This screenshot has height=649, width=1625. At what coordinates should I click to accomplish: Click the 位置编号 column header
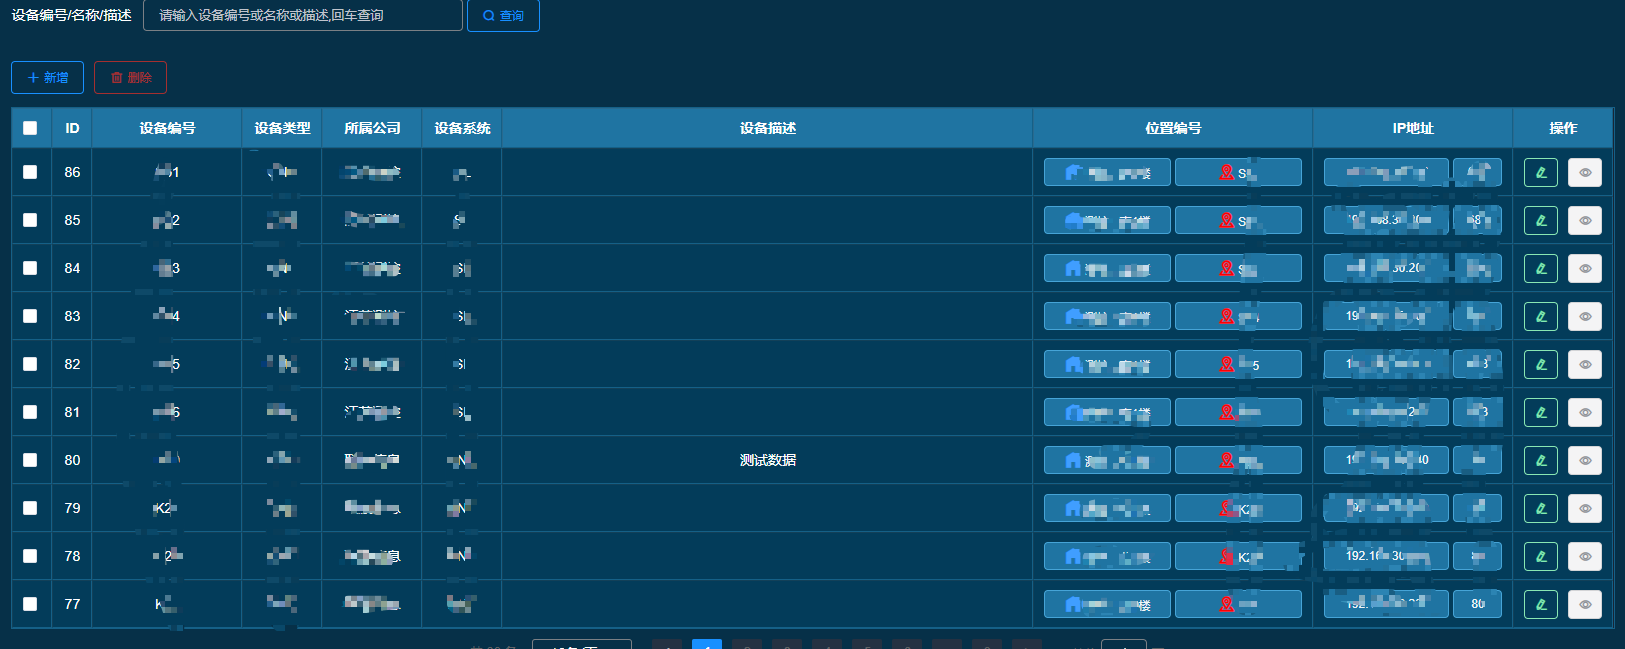pos(1173,128)
